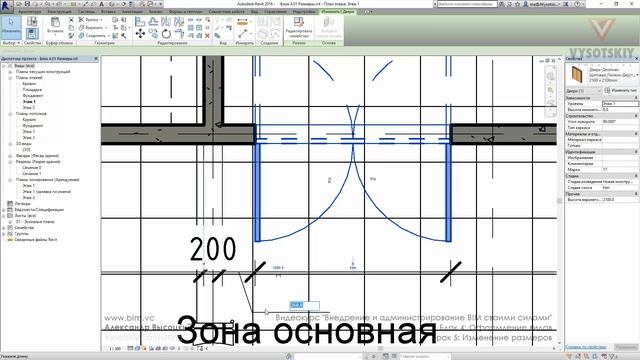This screenshot has width=640, height=360.
Task: Open the Аннотации ribbon tab
Action: click(132, 12)
